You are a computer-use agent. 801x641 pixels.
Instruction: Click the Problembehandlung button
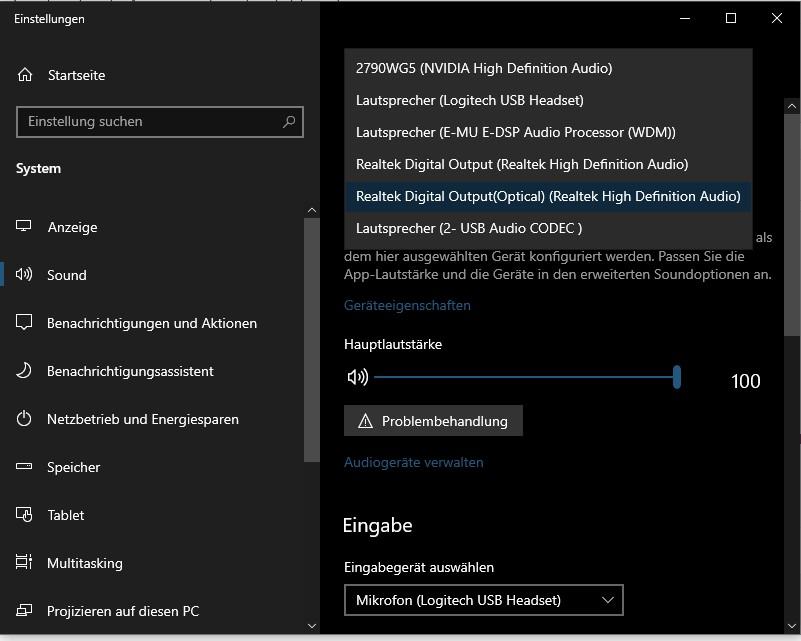tap(433, 421)
